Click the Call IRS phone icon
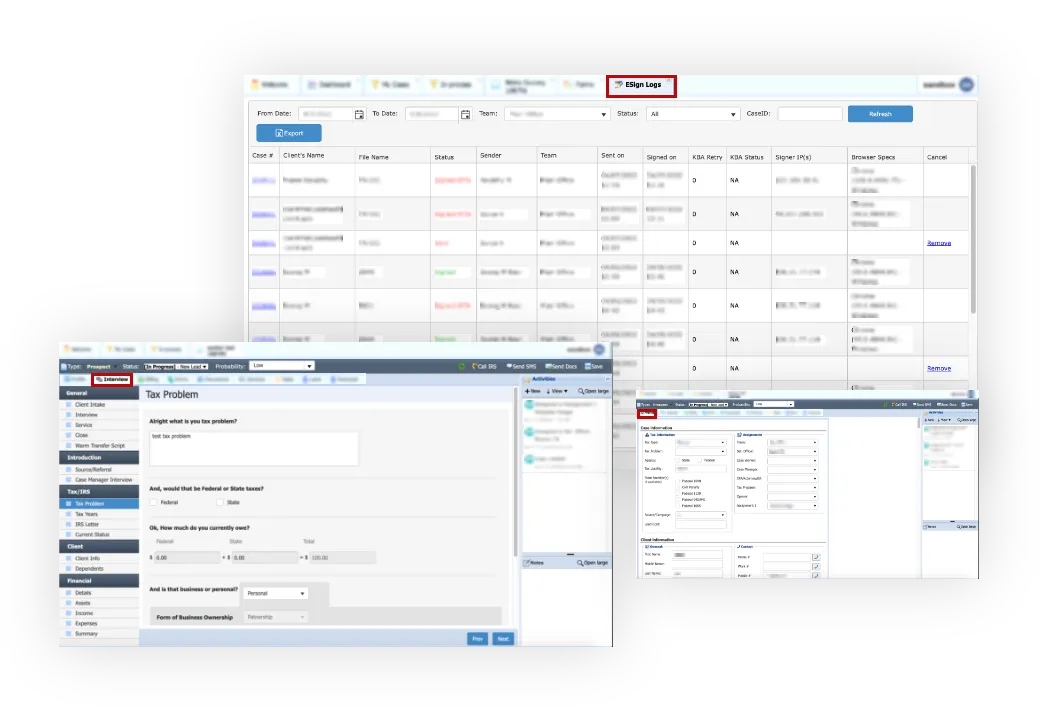This screenshot has height=717, width=1046. point(474,366)
